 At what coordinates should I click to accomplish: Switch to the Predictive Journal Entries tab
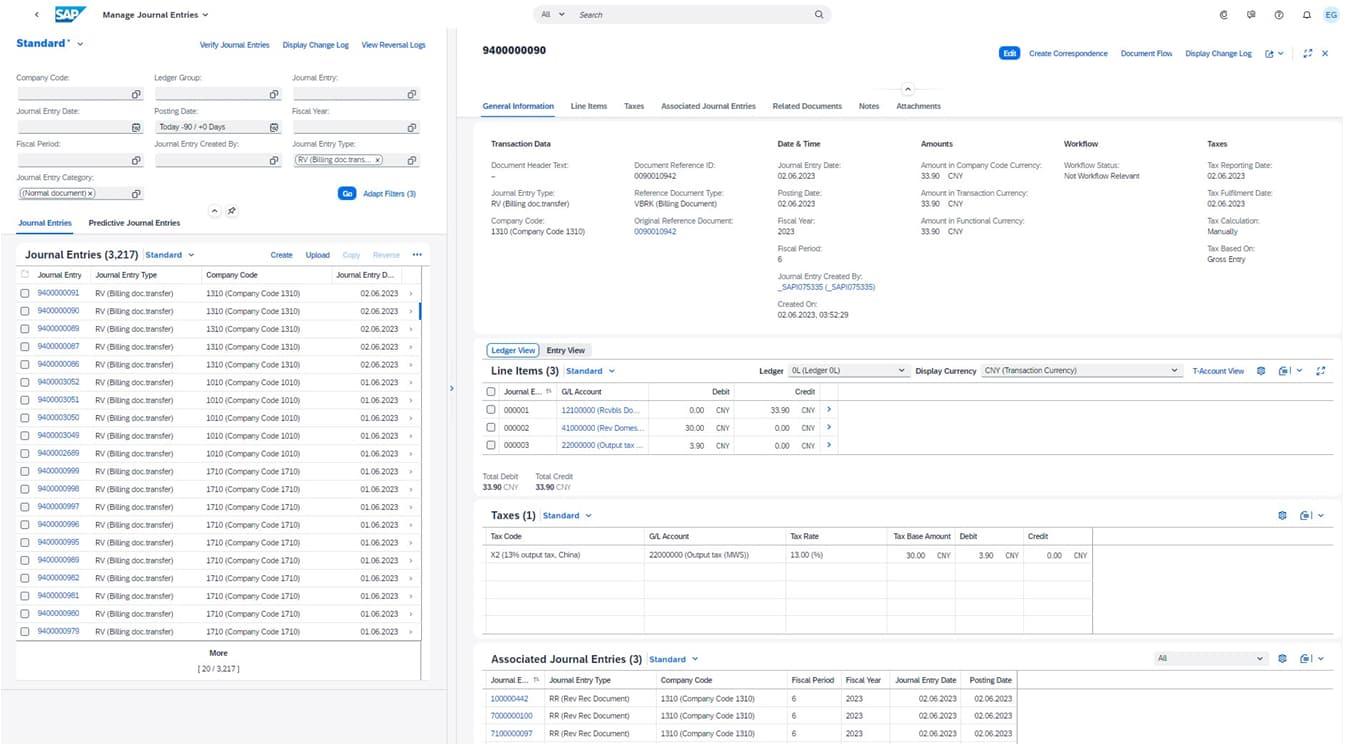click(x=134, y=223)
